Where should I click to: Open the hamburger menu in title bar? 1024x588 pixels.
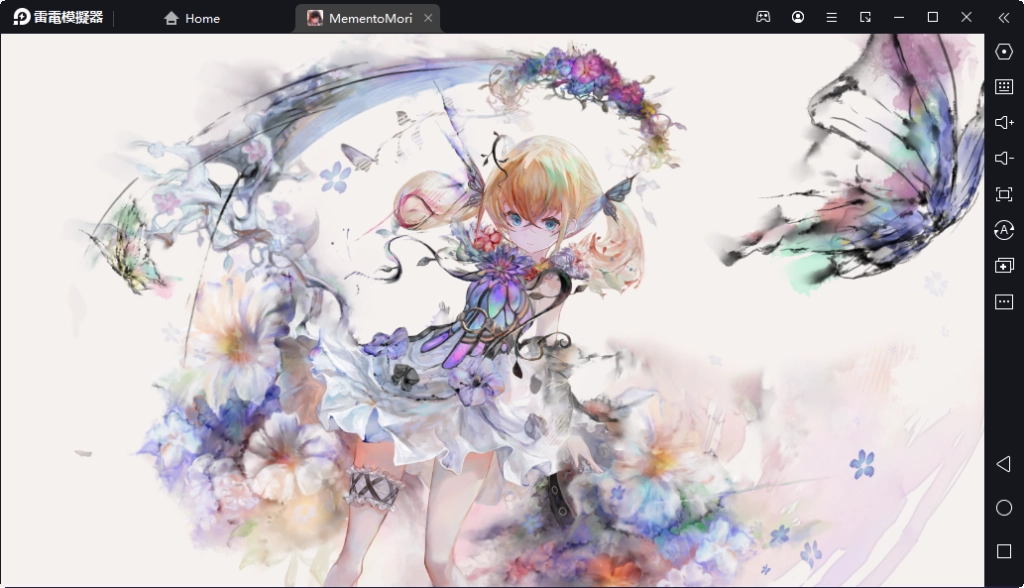pos(832,17)
